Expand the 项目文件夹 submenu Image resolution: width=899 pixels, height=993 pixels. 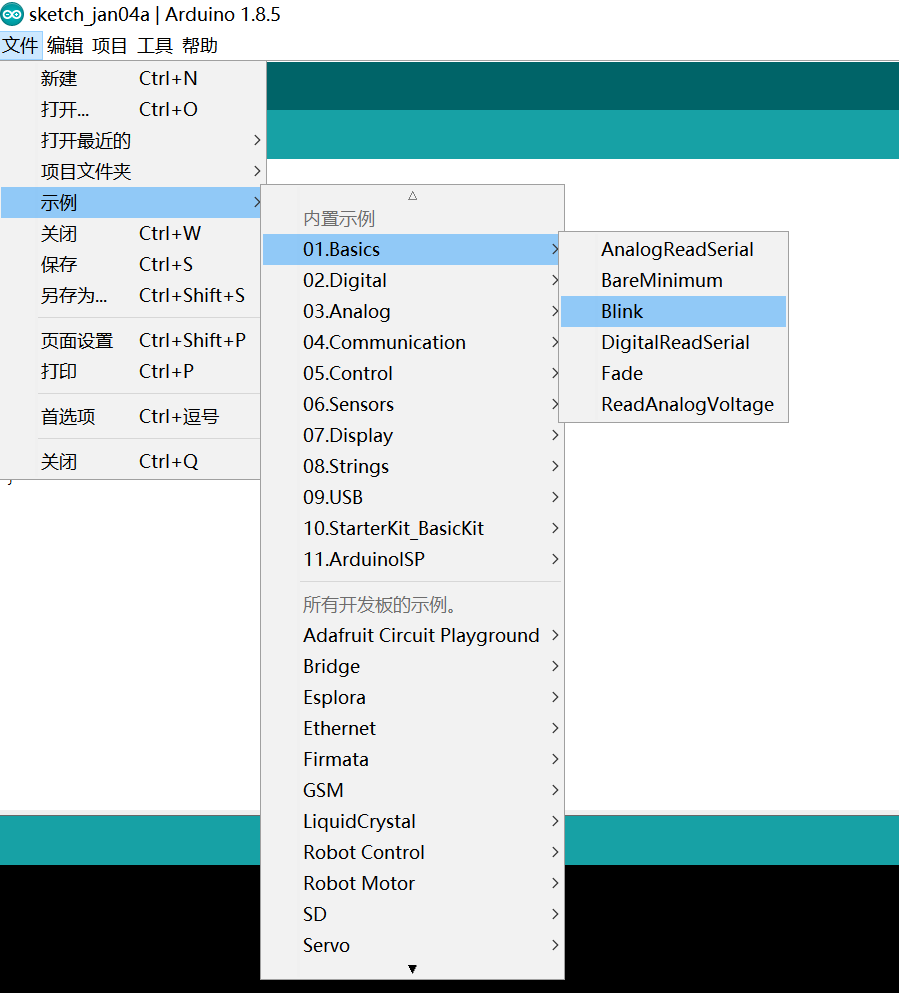(131, 172)
